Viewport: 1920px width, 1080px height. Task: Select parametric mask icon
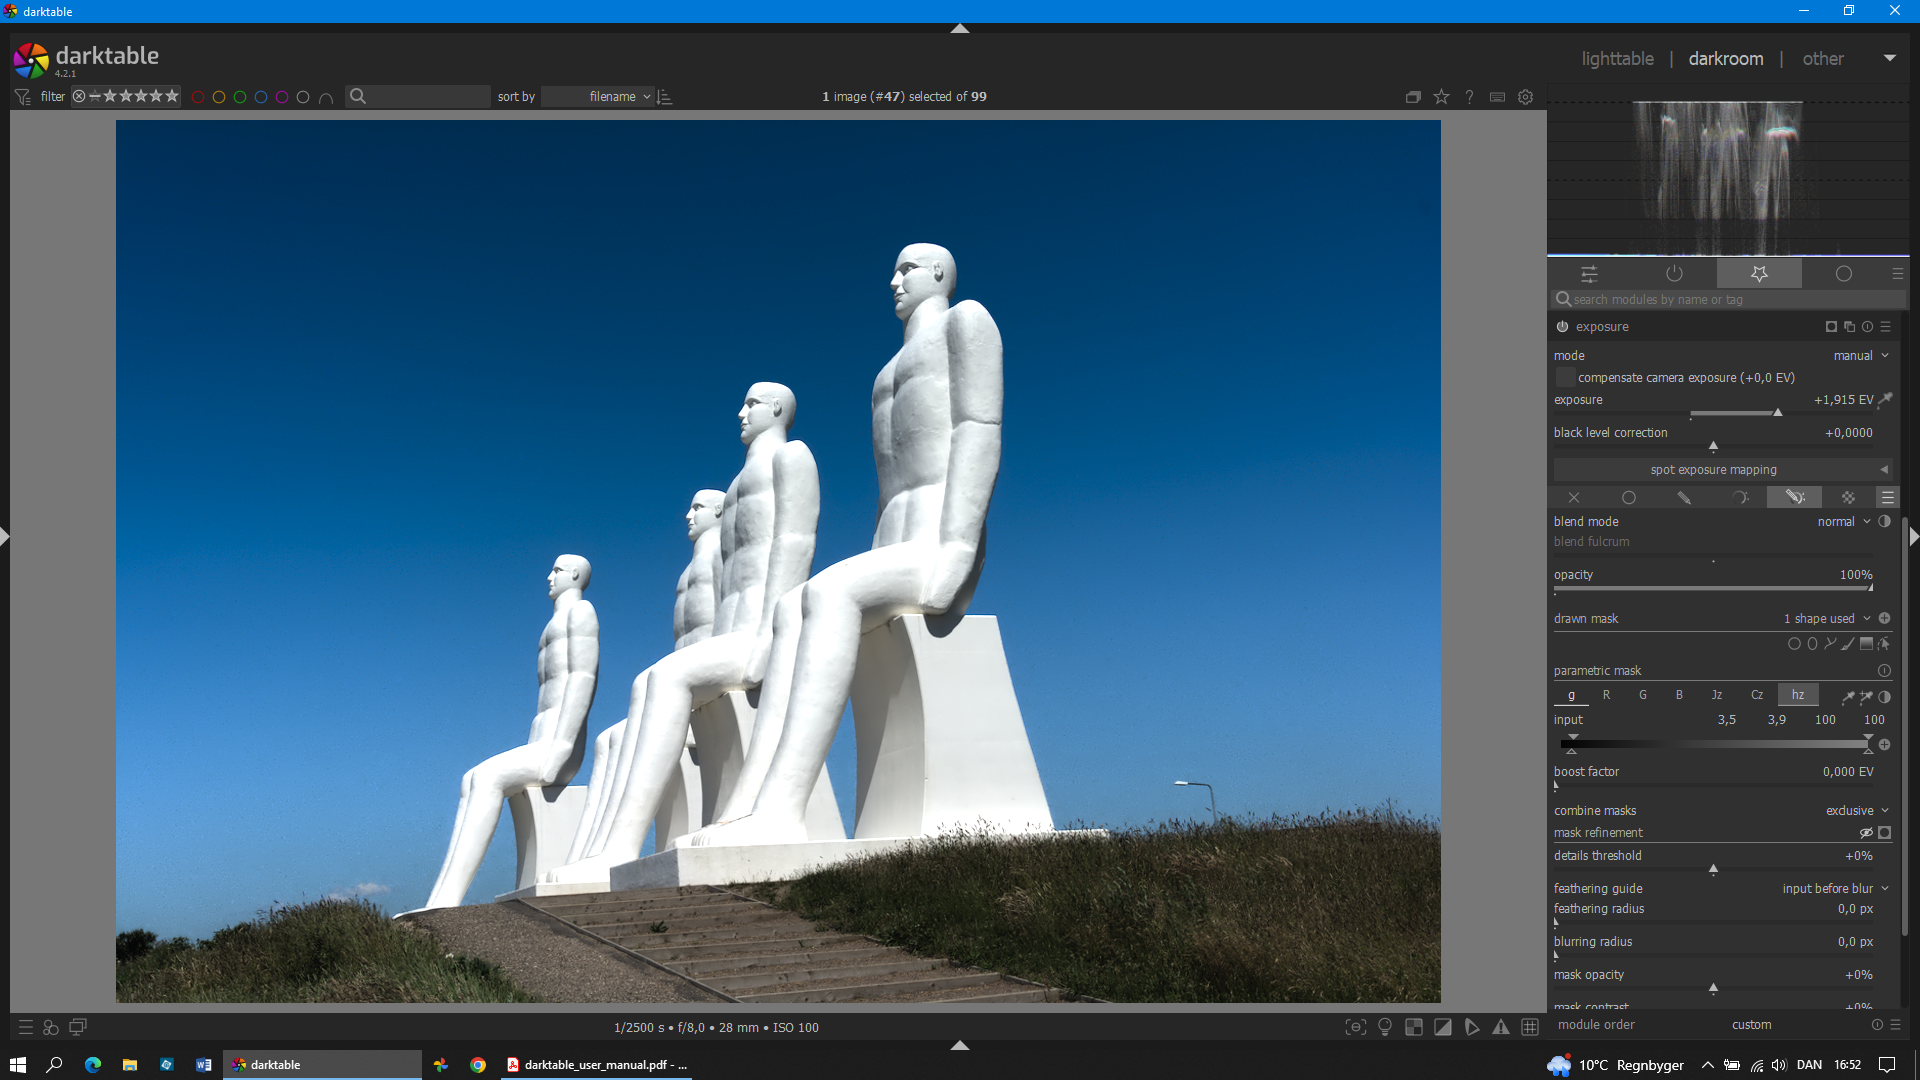click(1740, 497)
